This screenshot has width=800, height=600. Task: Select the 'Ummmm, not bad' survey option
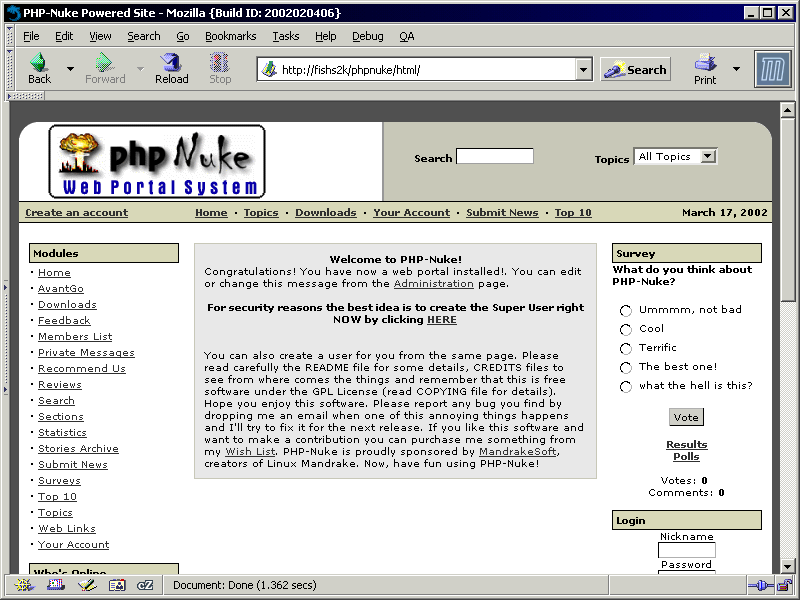626,310
